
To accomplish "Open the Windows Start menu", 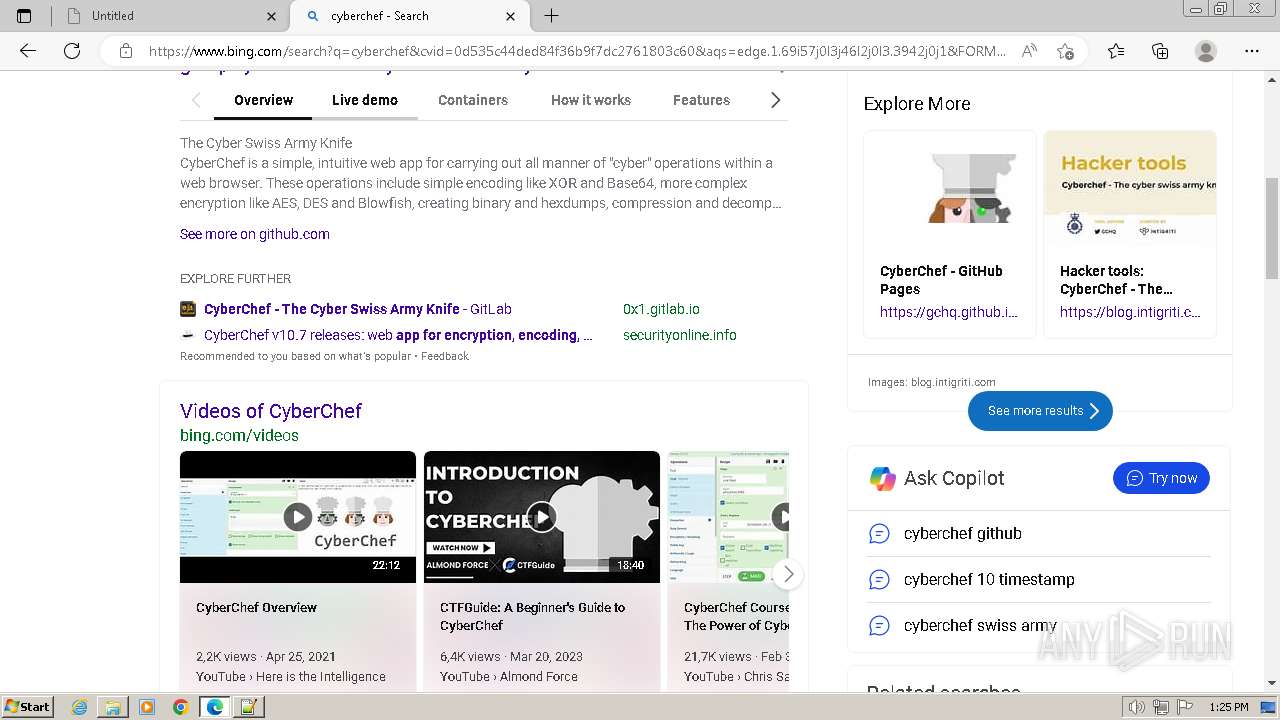I will pyautogui.click(x=28, y=707).
